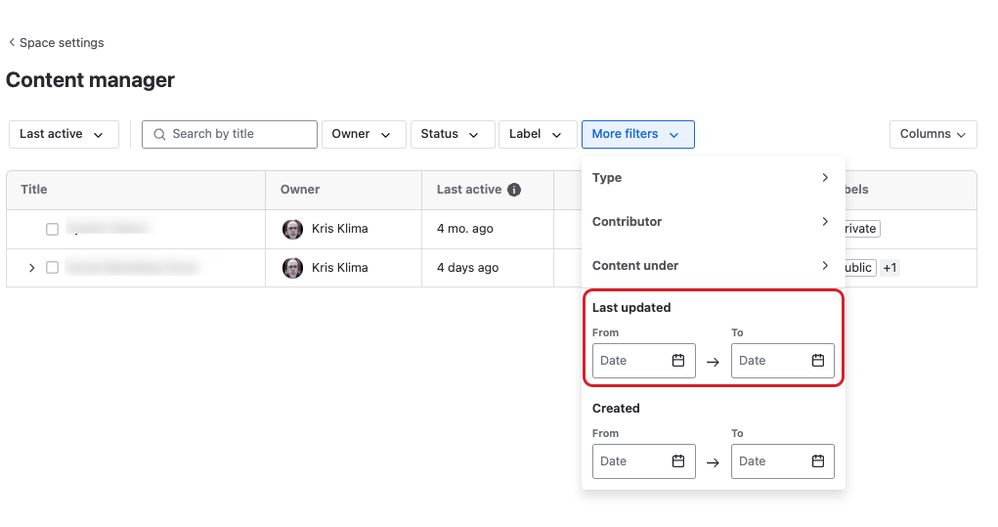Click the chevron arrow on the Type row

point(825,178)
